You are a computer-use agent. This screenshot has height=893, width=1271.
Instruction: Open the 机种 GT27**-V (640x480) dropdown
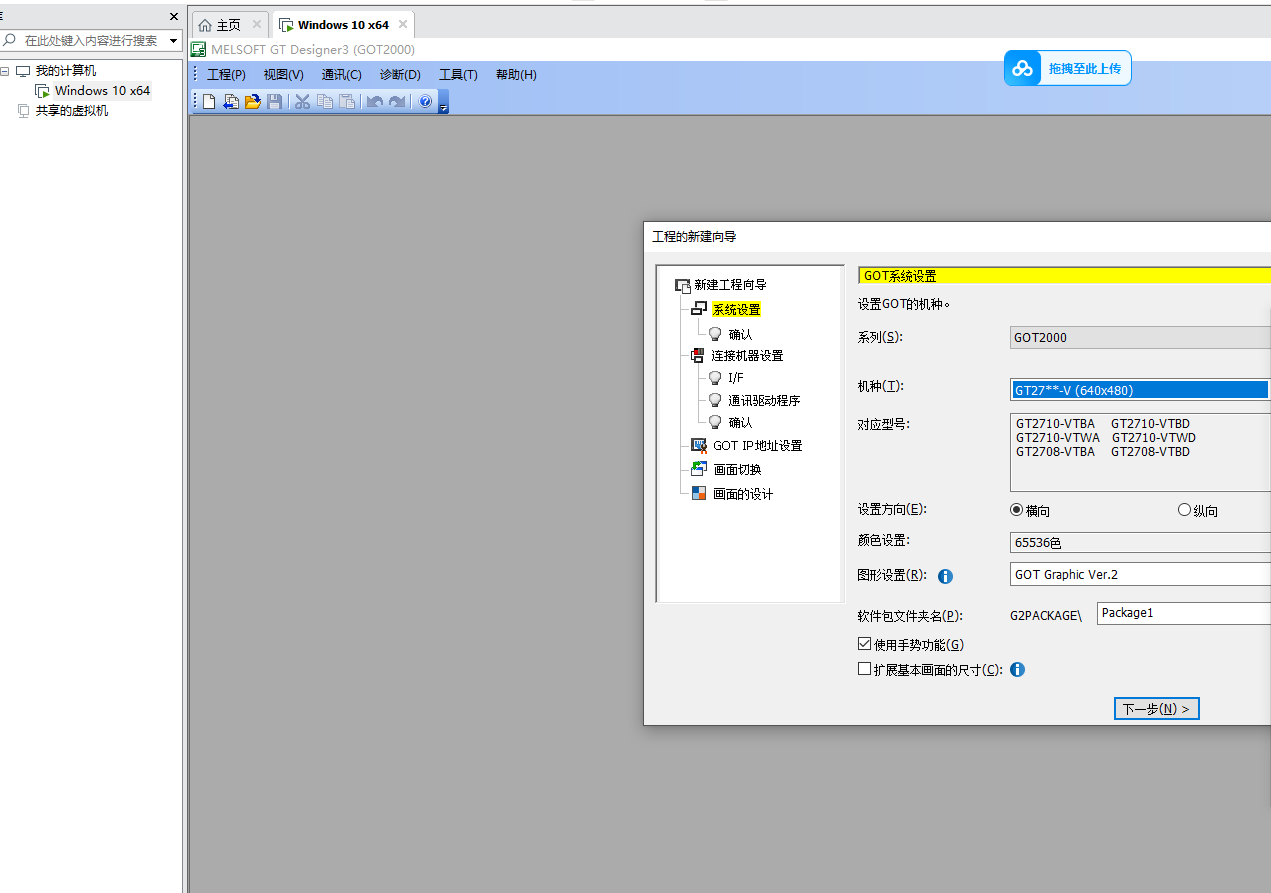(1140, 390)
